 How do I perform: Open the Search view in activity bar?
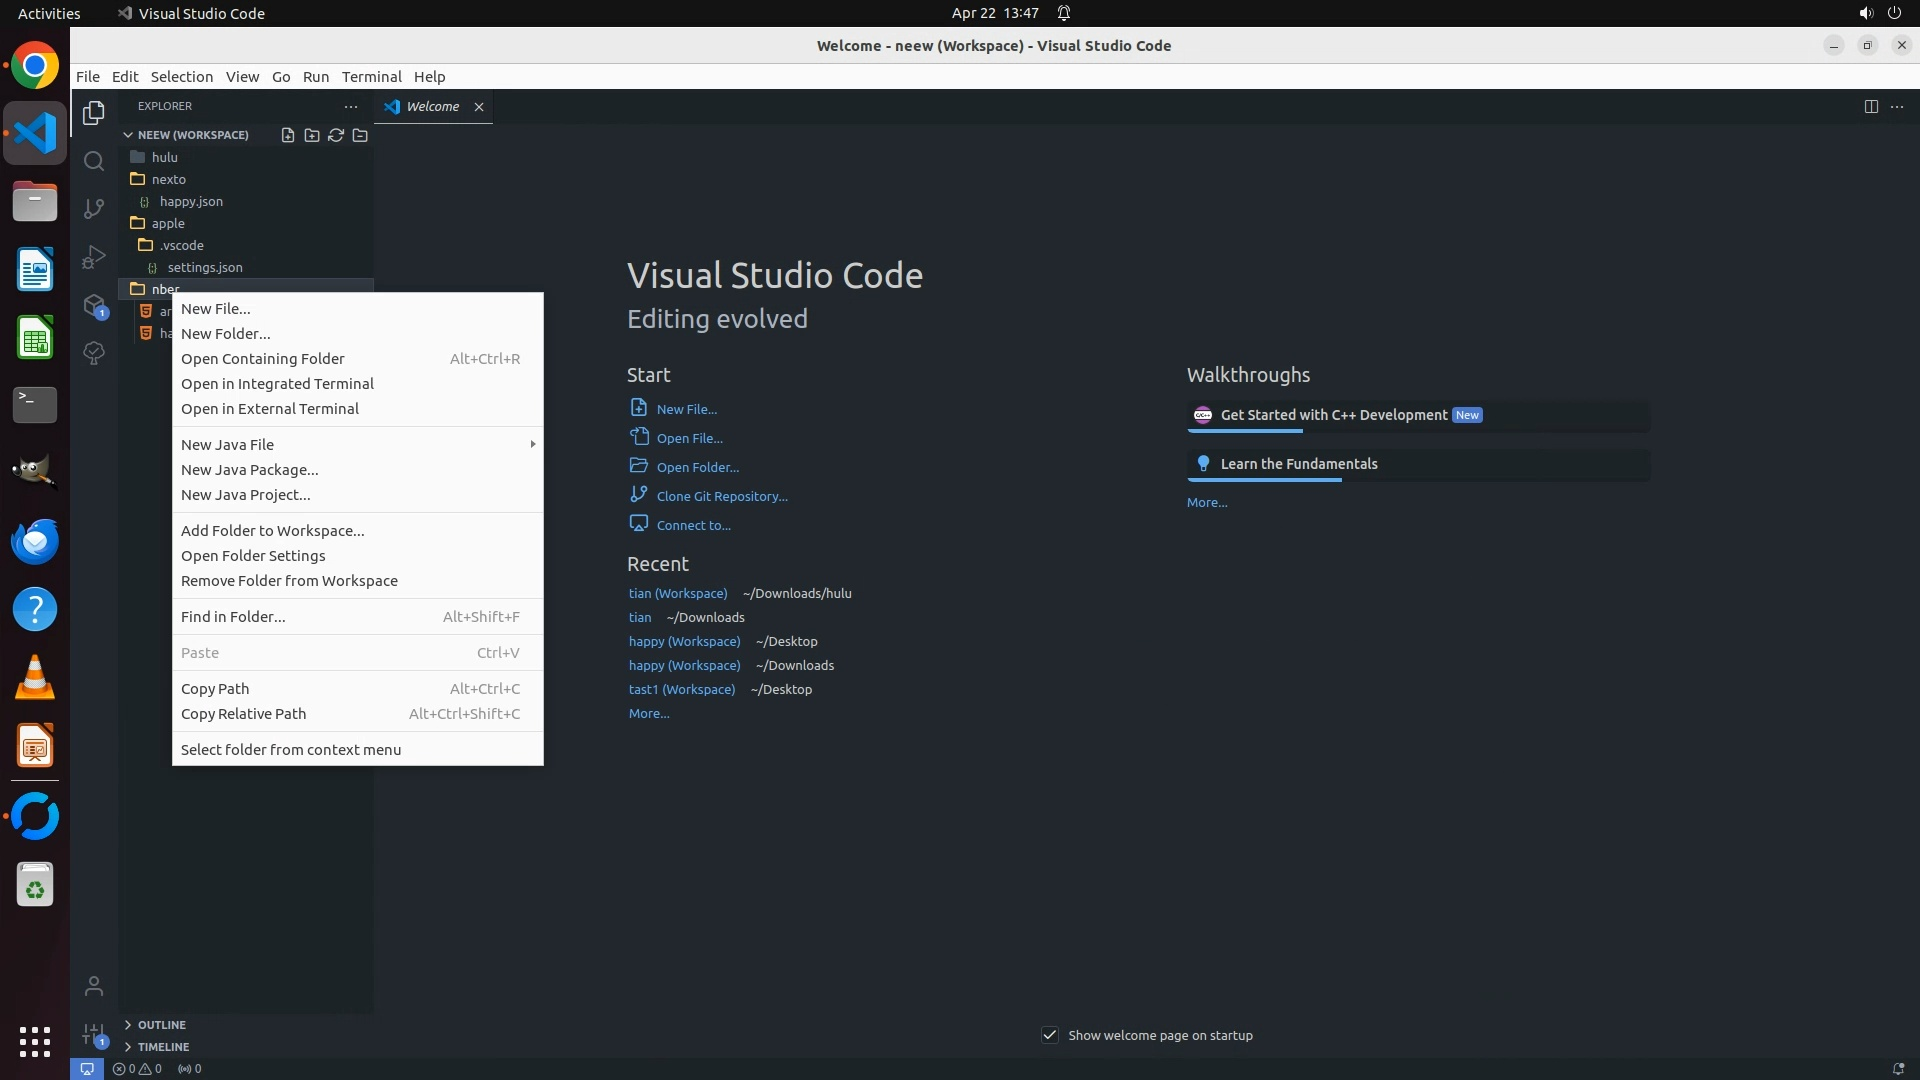pyautogui.click(x=94, y=161)
